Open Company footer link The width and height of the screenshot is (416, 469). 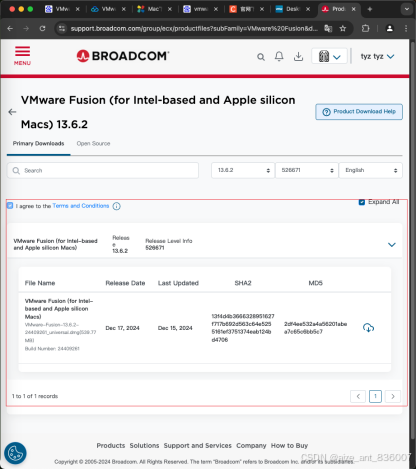(x=251, y=446)
